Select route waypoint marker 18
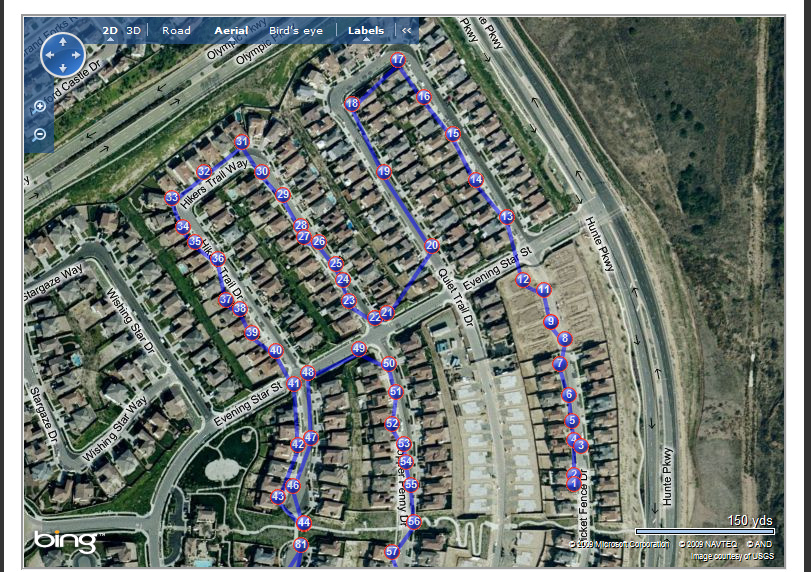 [x=352, y=103]
